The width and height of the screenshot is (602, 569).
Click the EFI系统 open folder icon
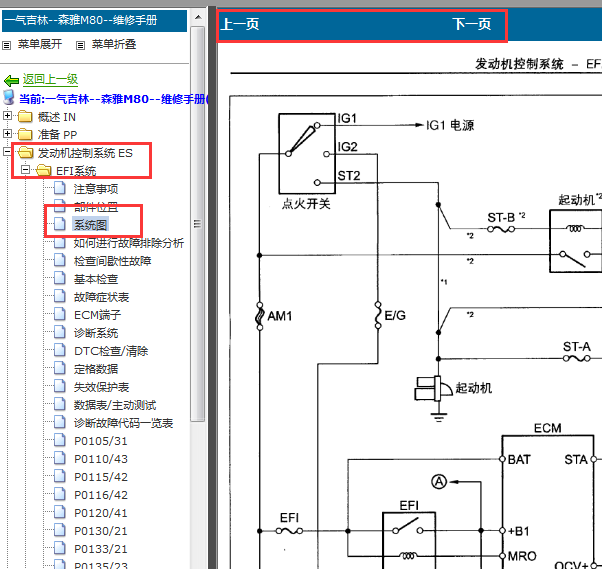[44, 170]
